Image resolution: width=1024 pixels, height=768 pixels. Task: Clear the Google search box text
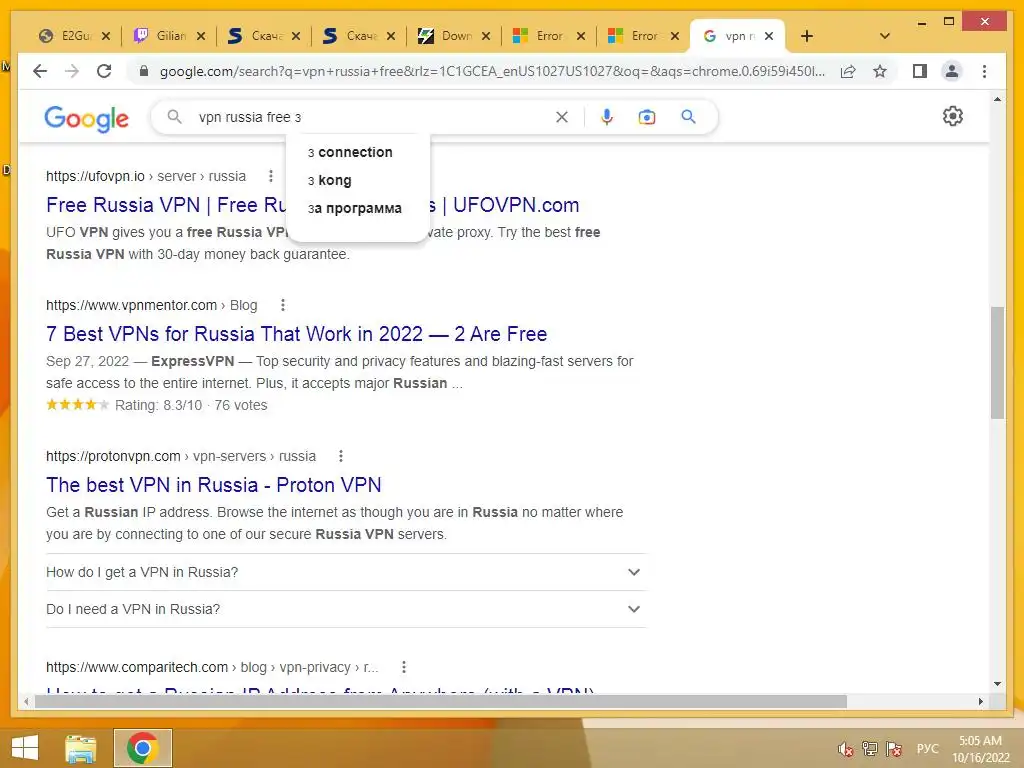point(562,117)
